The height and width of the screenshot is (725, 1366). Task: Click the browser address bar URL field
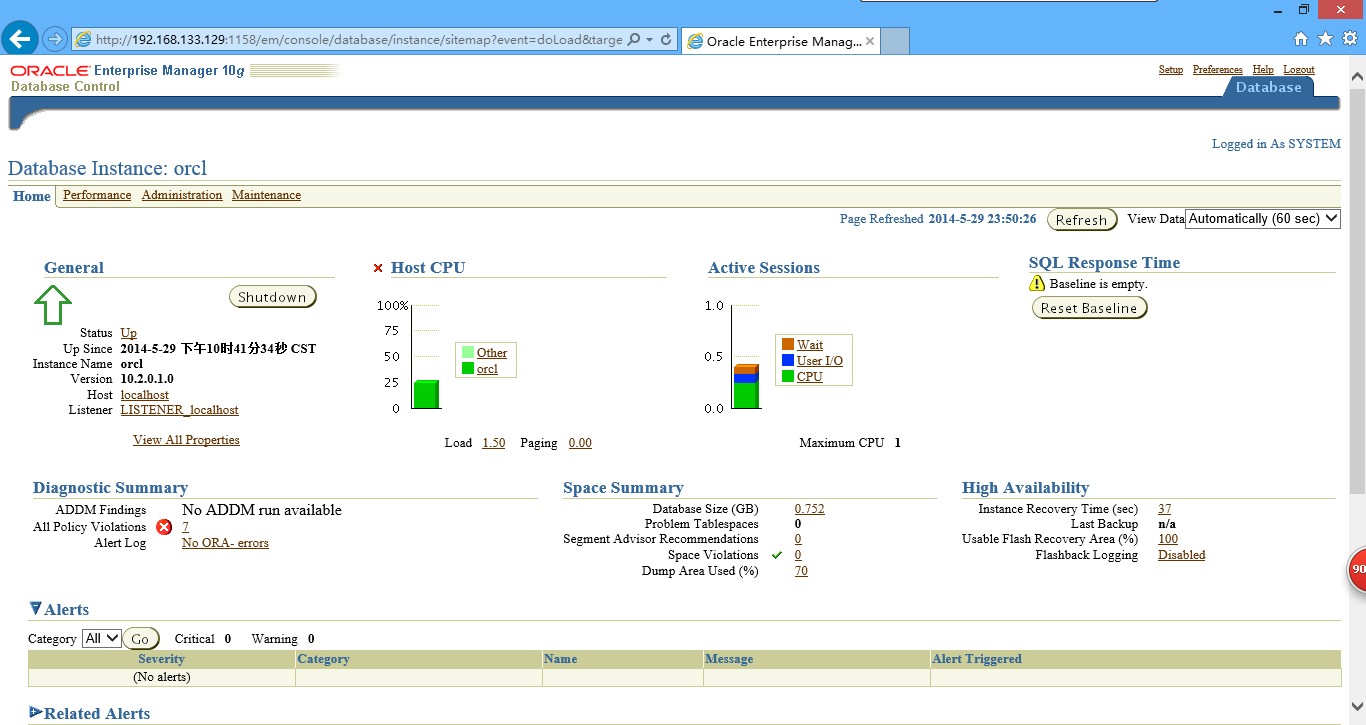pyautogui.click(x=357, y=40)
